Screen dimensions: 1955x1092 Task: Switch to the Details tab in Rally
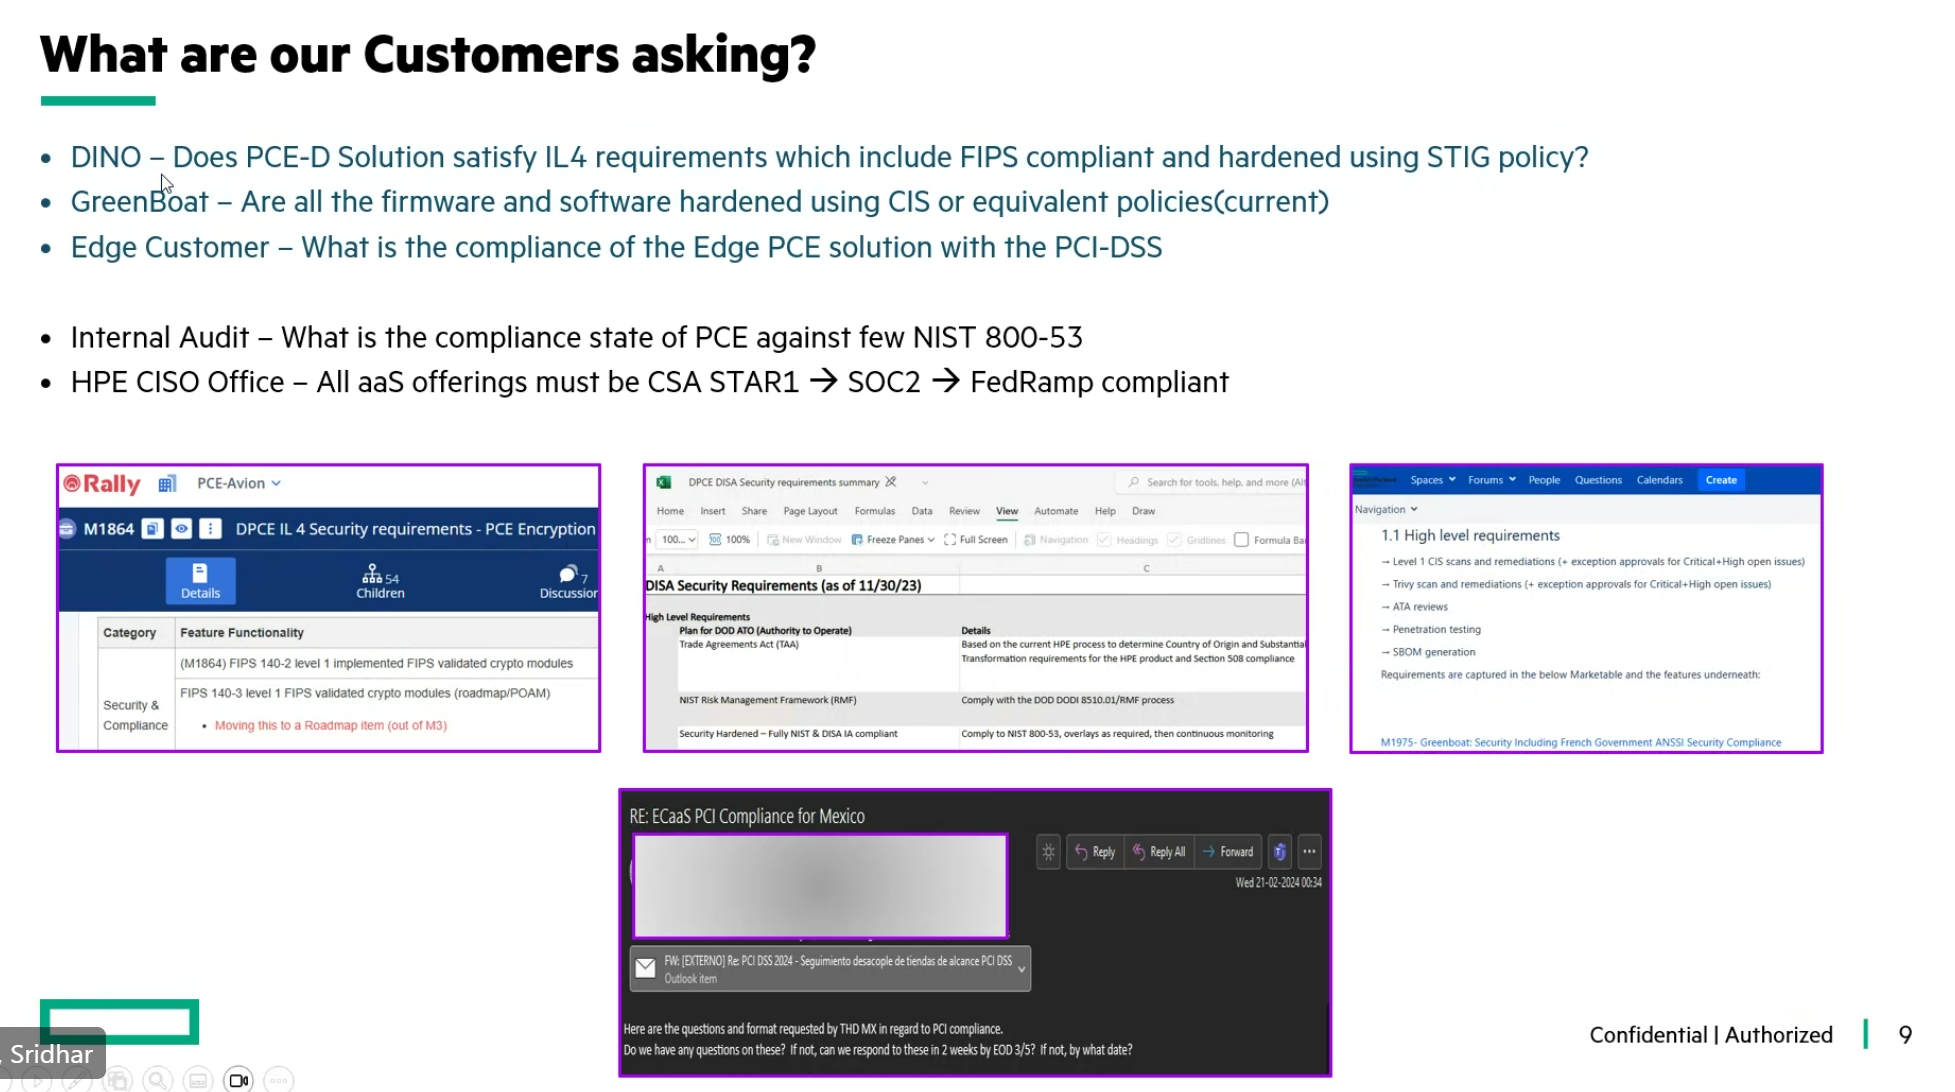[x=200, y=581]
